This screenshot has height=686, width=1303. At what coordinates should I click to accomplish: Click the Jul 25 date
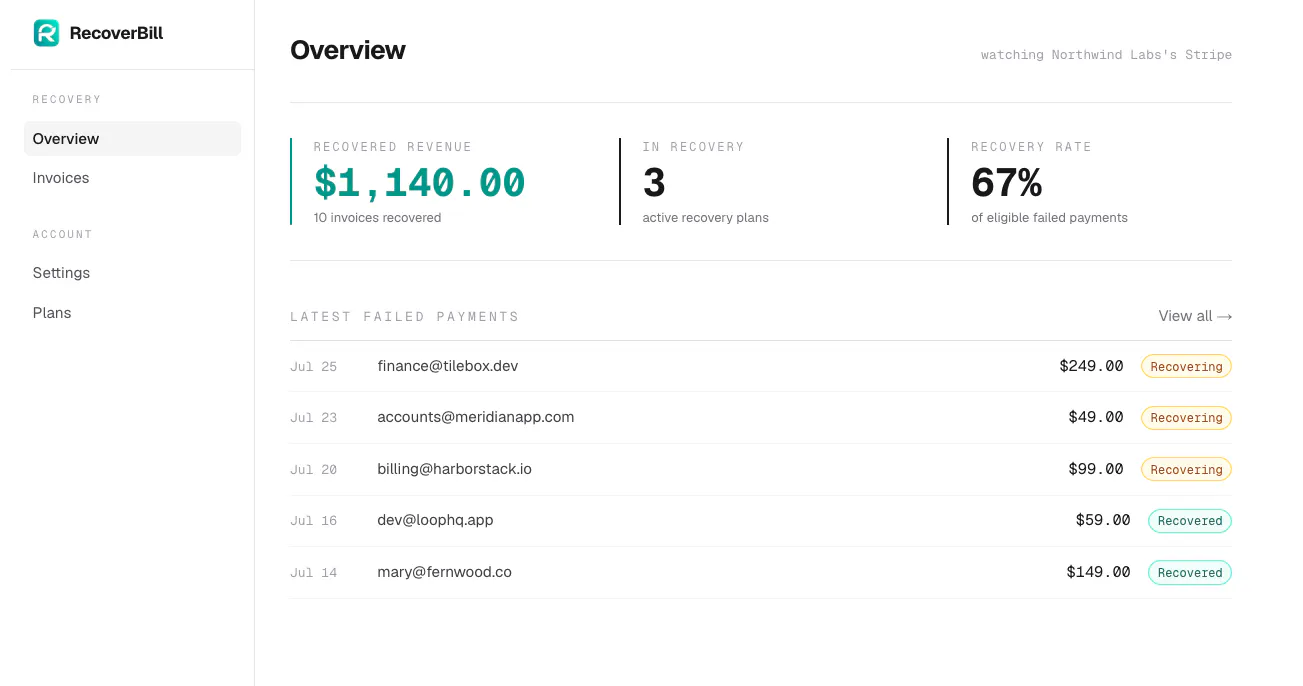313,367
